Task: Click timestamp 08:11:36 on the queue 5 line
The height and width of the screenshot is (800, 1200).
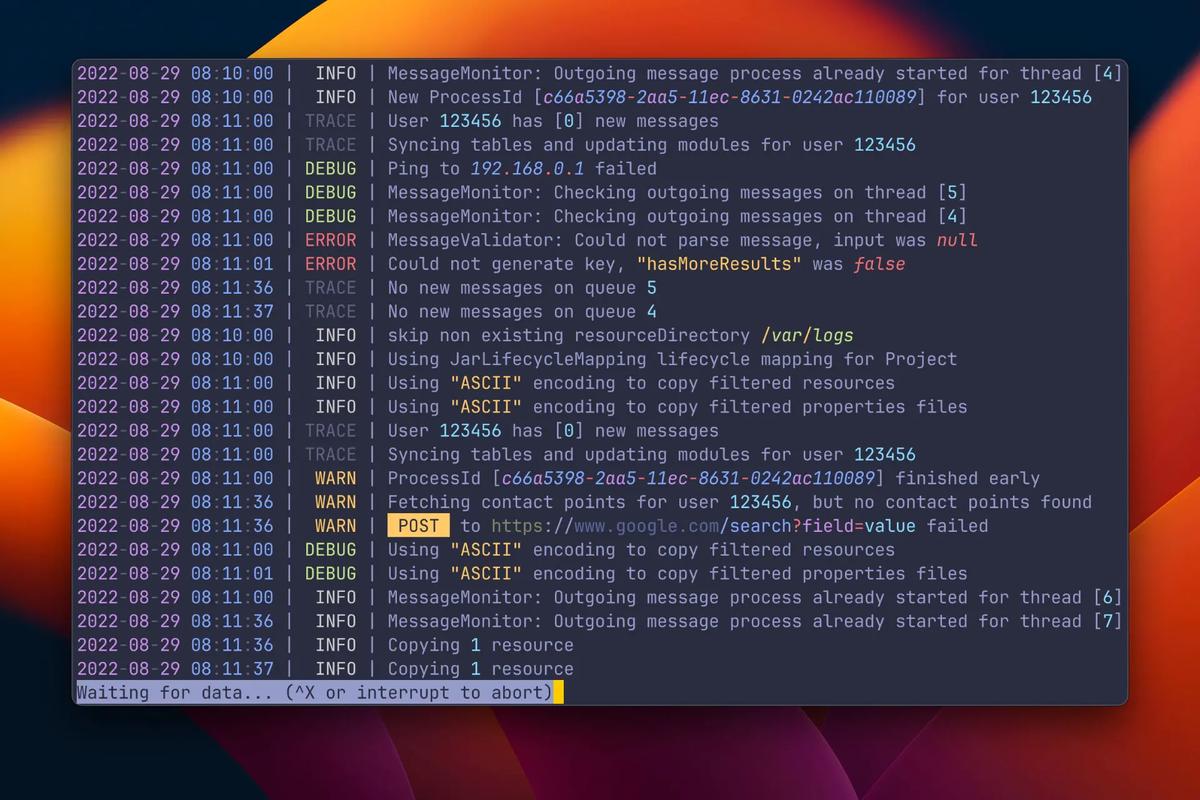Action: [232, 288]
